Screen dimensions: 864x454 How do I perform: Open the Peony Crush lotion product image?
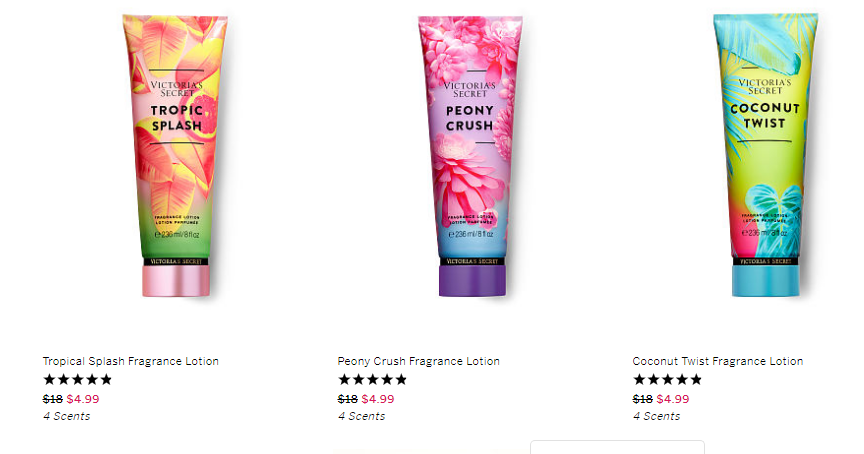point(471,156)
